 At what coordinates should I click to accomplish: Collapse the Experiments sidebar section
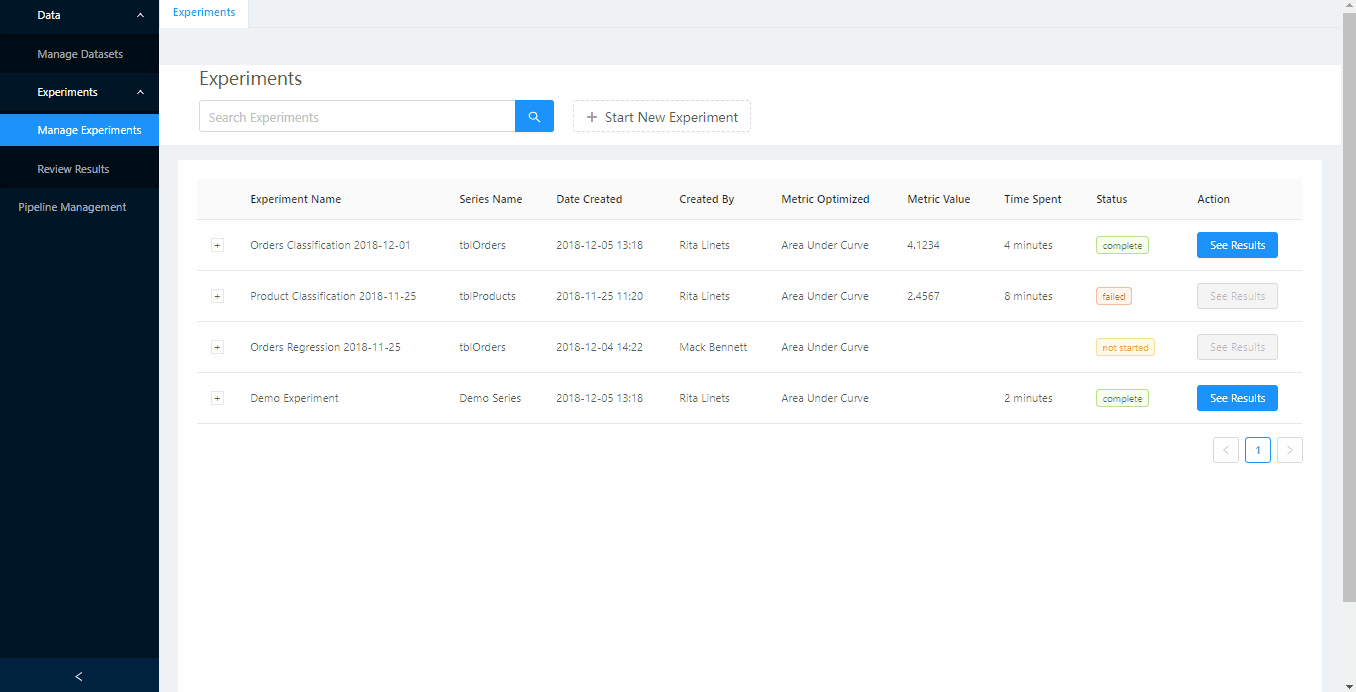79,92
